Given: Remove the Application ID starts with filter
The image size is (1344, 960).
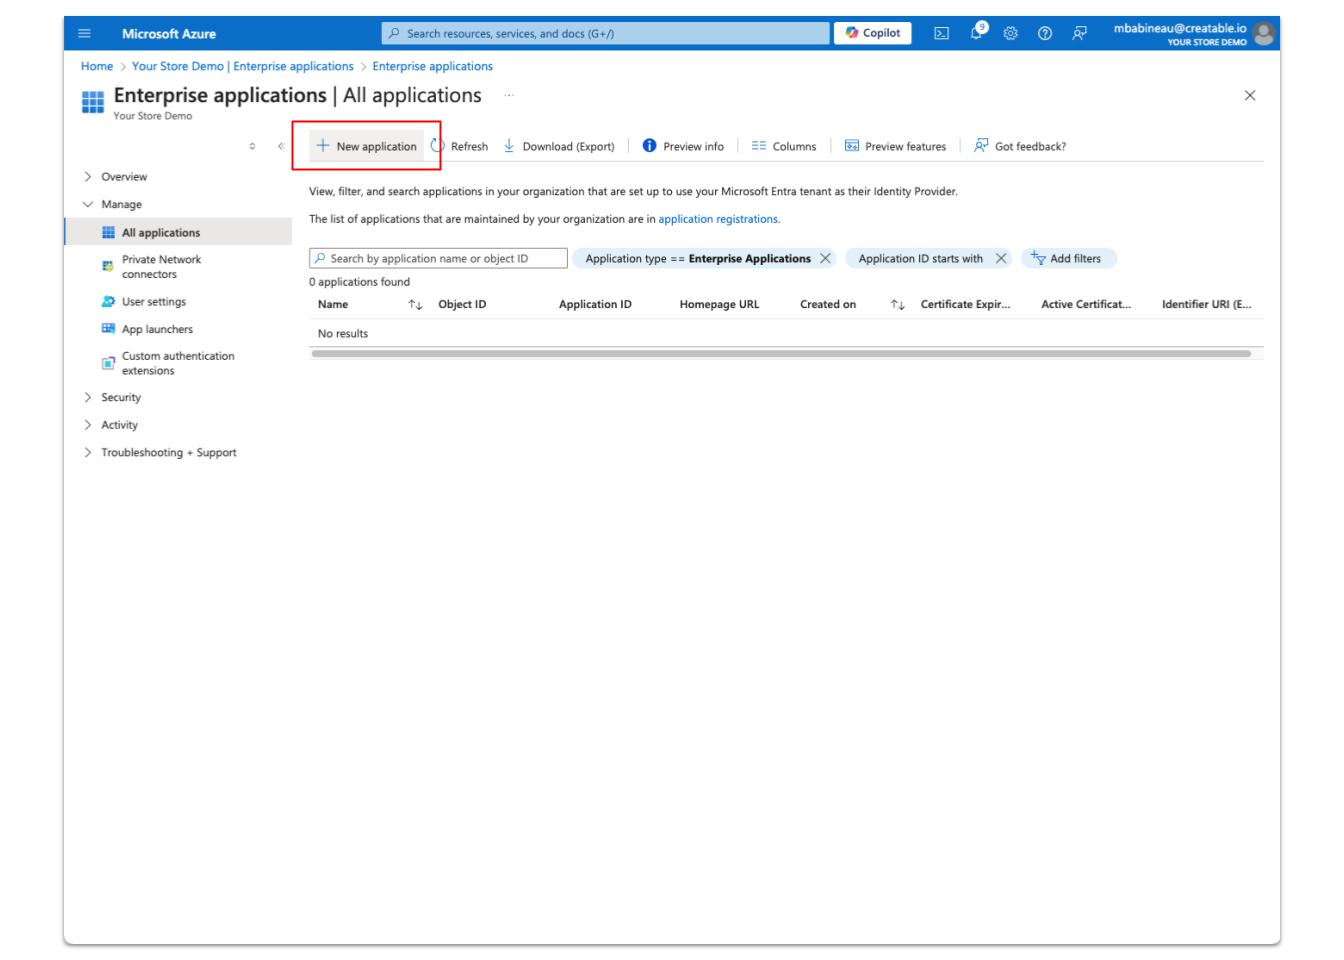Looking at the screenshot, I should (1001, 259).
